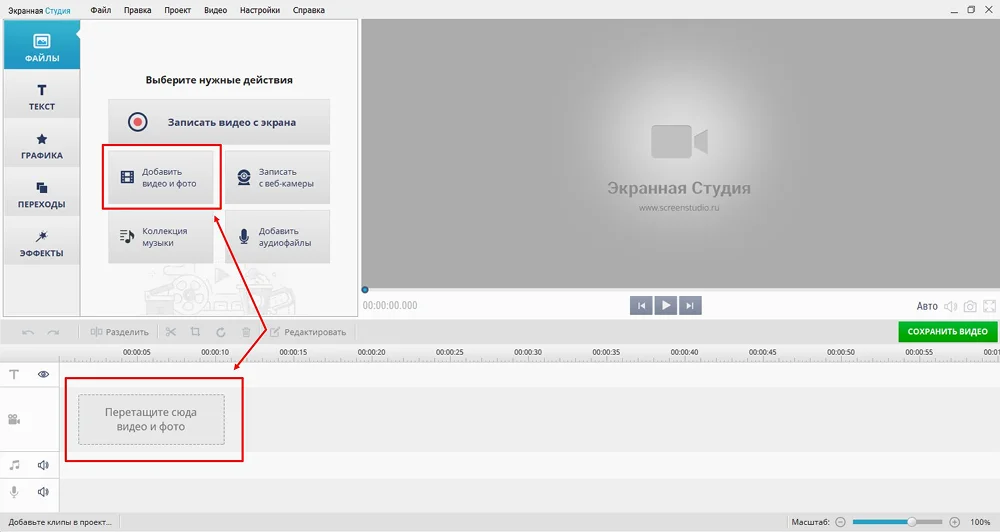Open the Переходы sidebar tab

(41, 192)
